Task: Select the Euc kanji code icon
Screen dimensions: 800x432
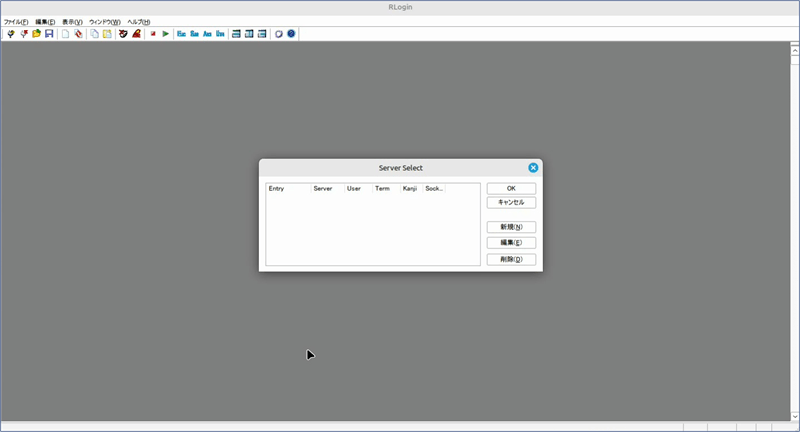Action: [x=182, y=34]
